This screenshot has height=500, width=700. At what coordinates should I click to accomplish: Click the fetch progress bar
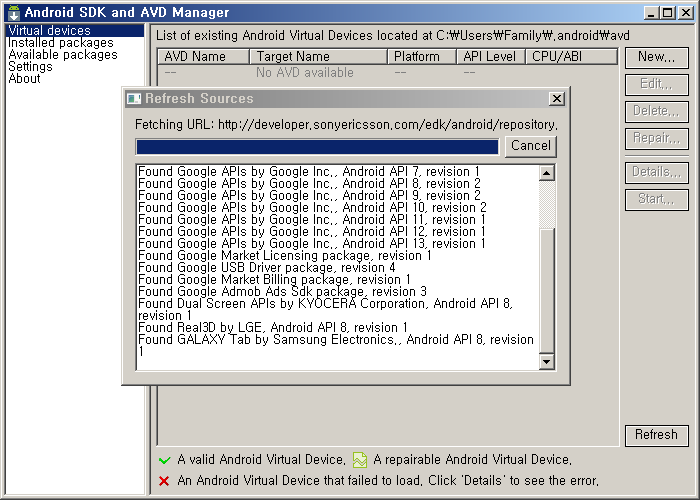coord(317,147)
